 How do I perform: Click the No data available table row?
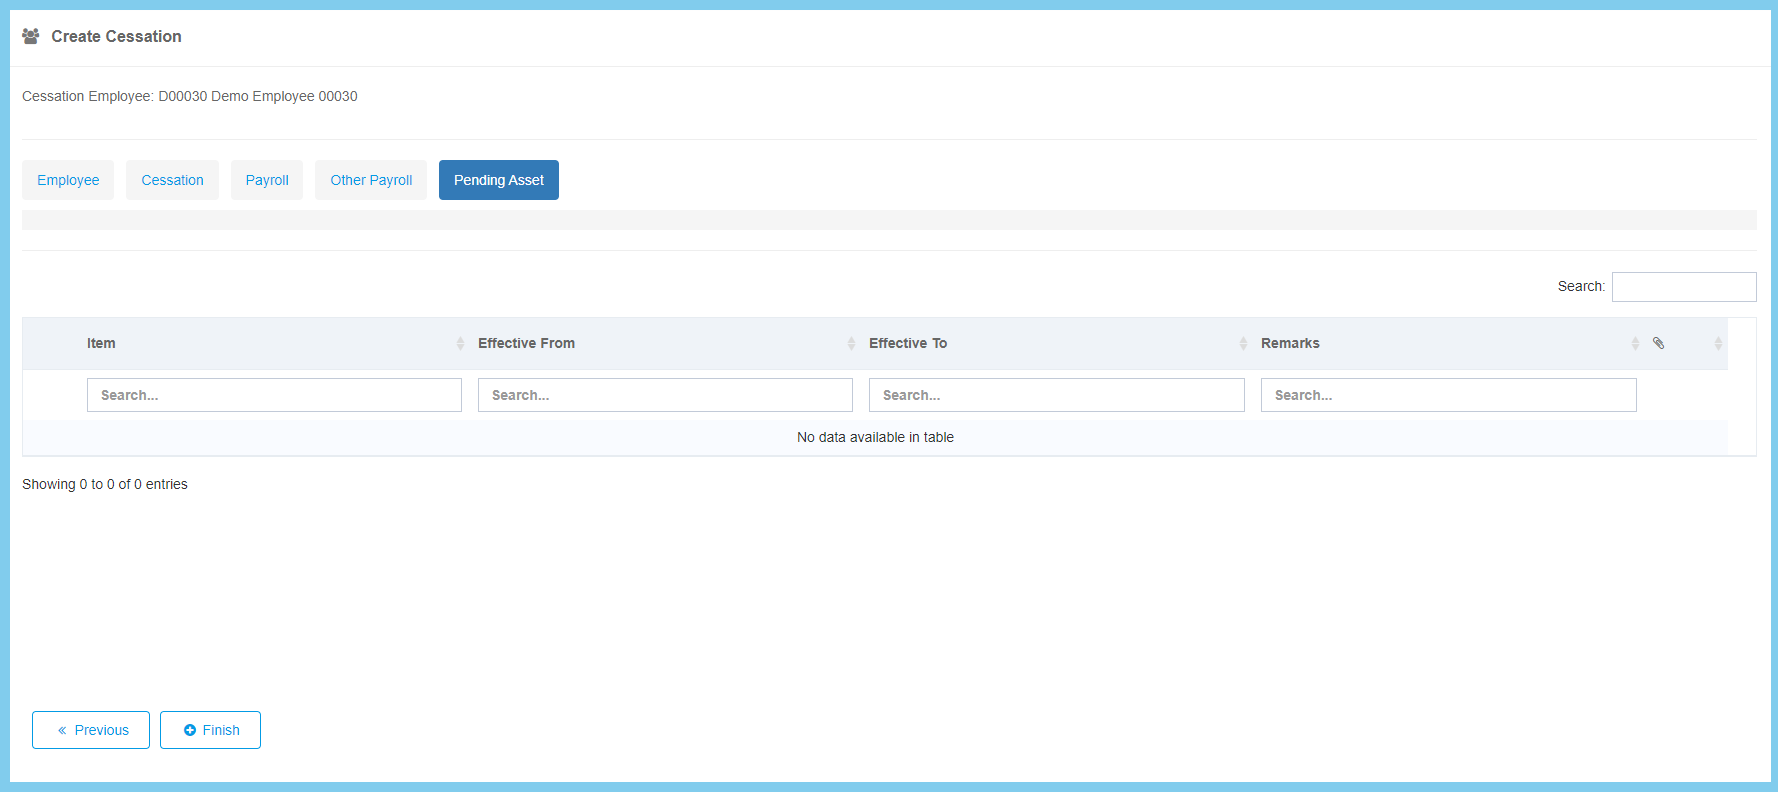[x=875, y=437]
